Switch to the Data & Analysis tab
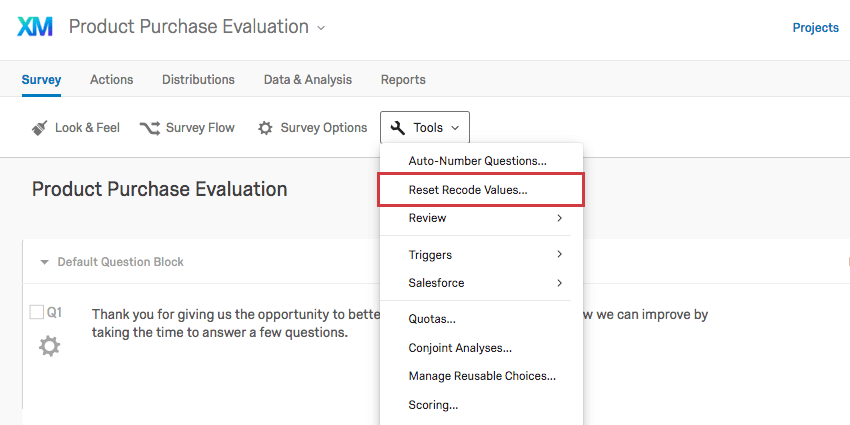Viewport: 850px width, 425px height. click(308, 80)
